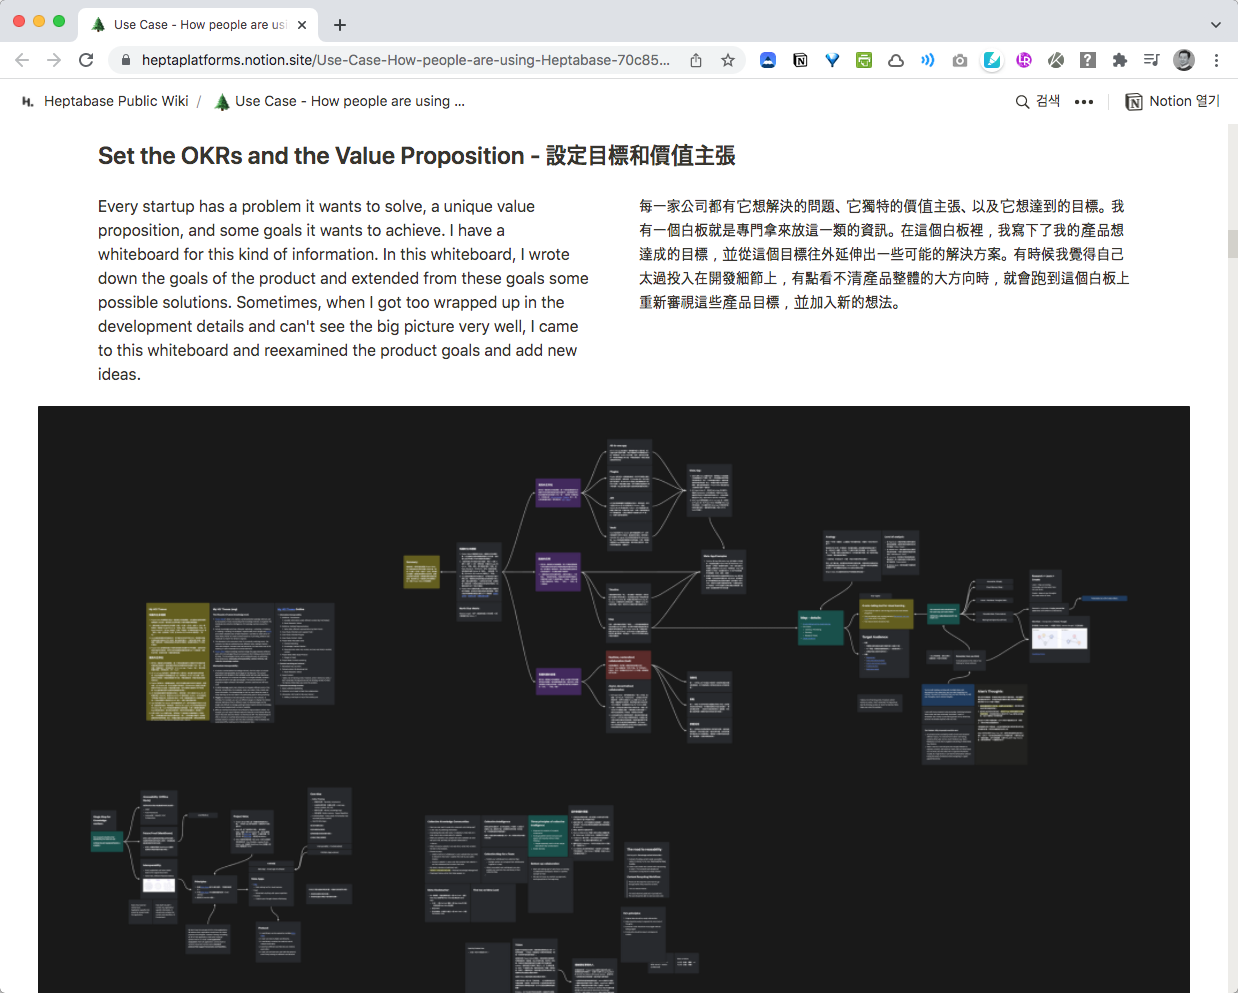
Task: Click the Notion search 검색 button
Action: (1038, 101)
